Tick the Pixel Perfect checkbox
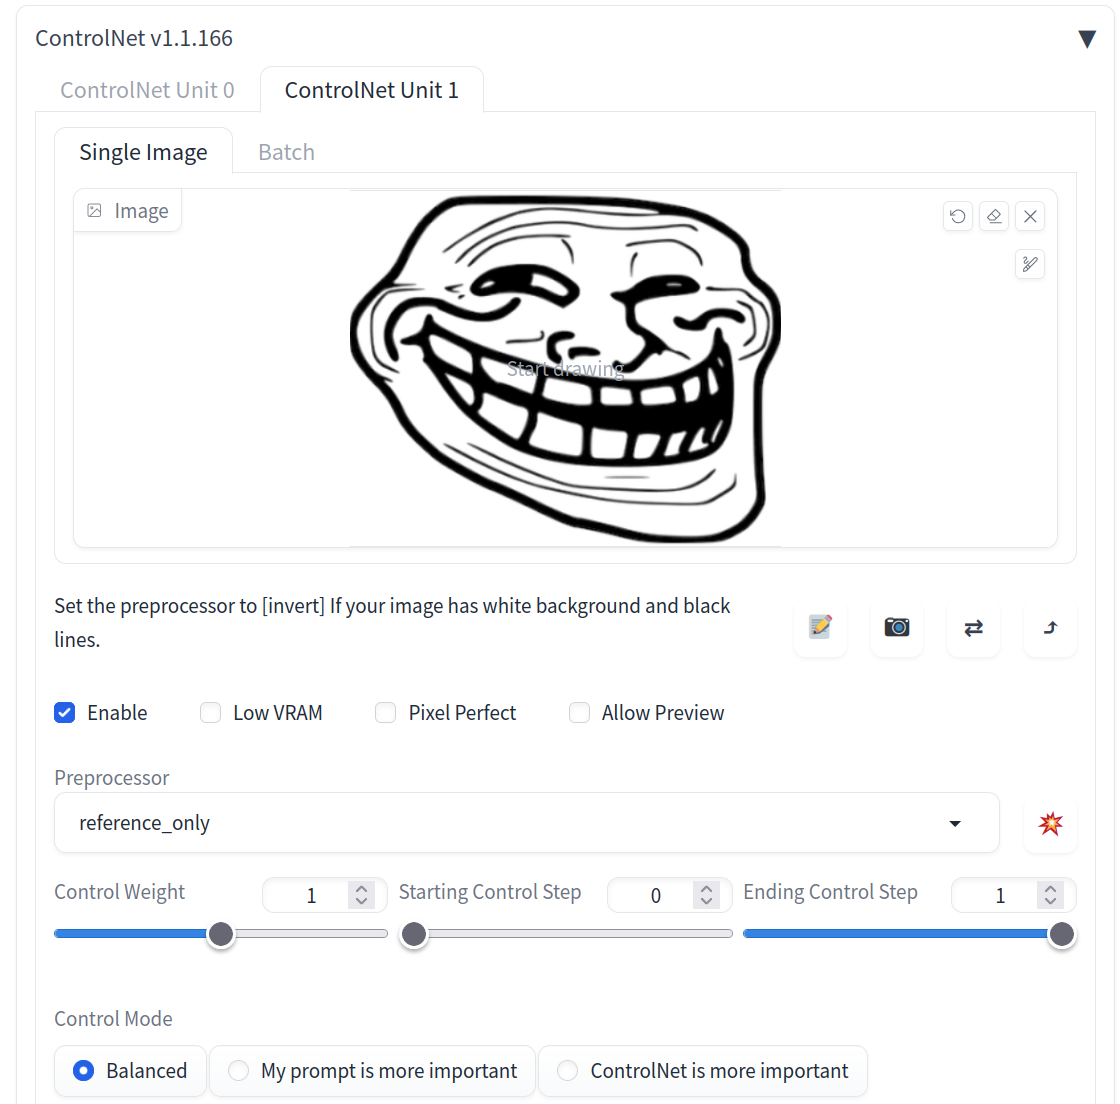The width and height of the screenshot is (1120, 1104). click(x=386, y=713)
